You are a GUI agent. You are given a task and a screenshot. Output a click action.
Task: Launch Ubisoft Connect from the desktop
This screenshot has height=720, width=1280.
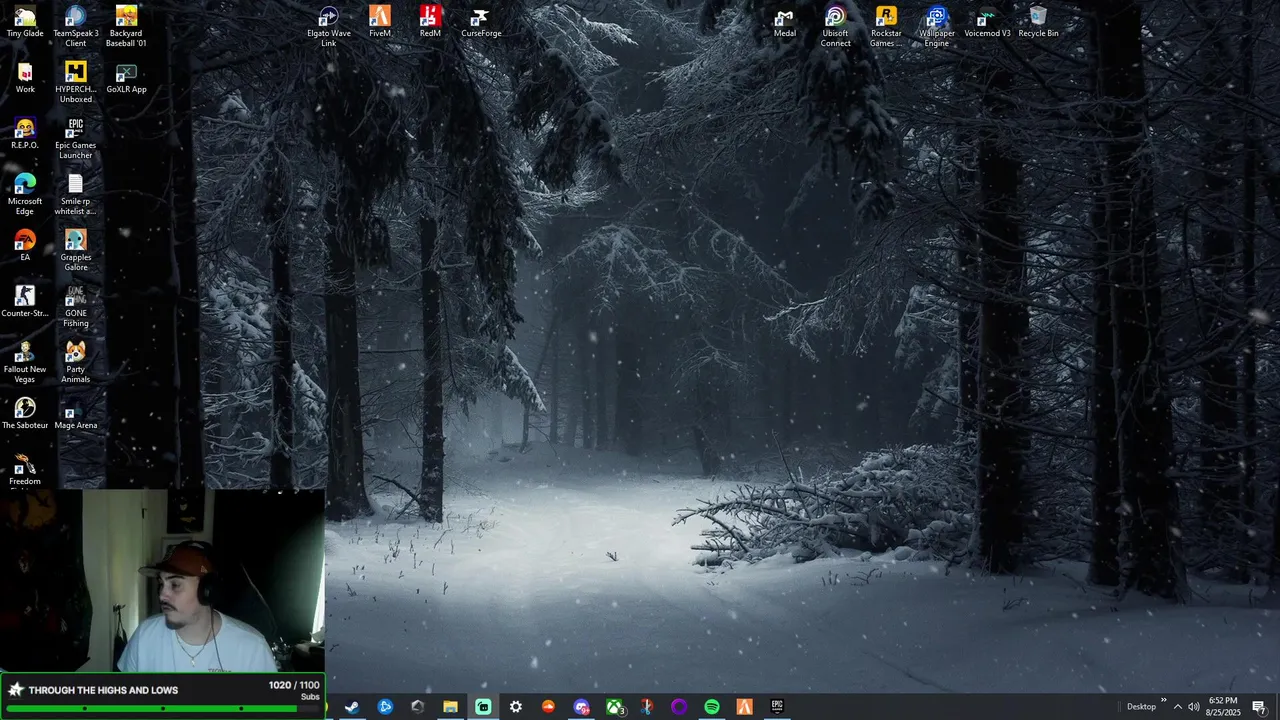click(x=836, y=26)
